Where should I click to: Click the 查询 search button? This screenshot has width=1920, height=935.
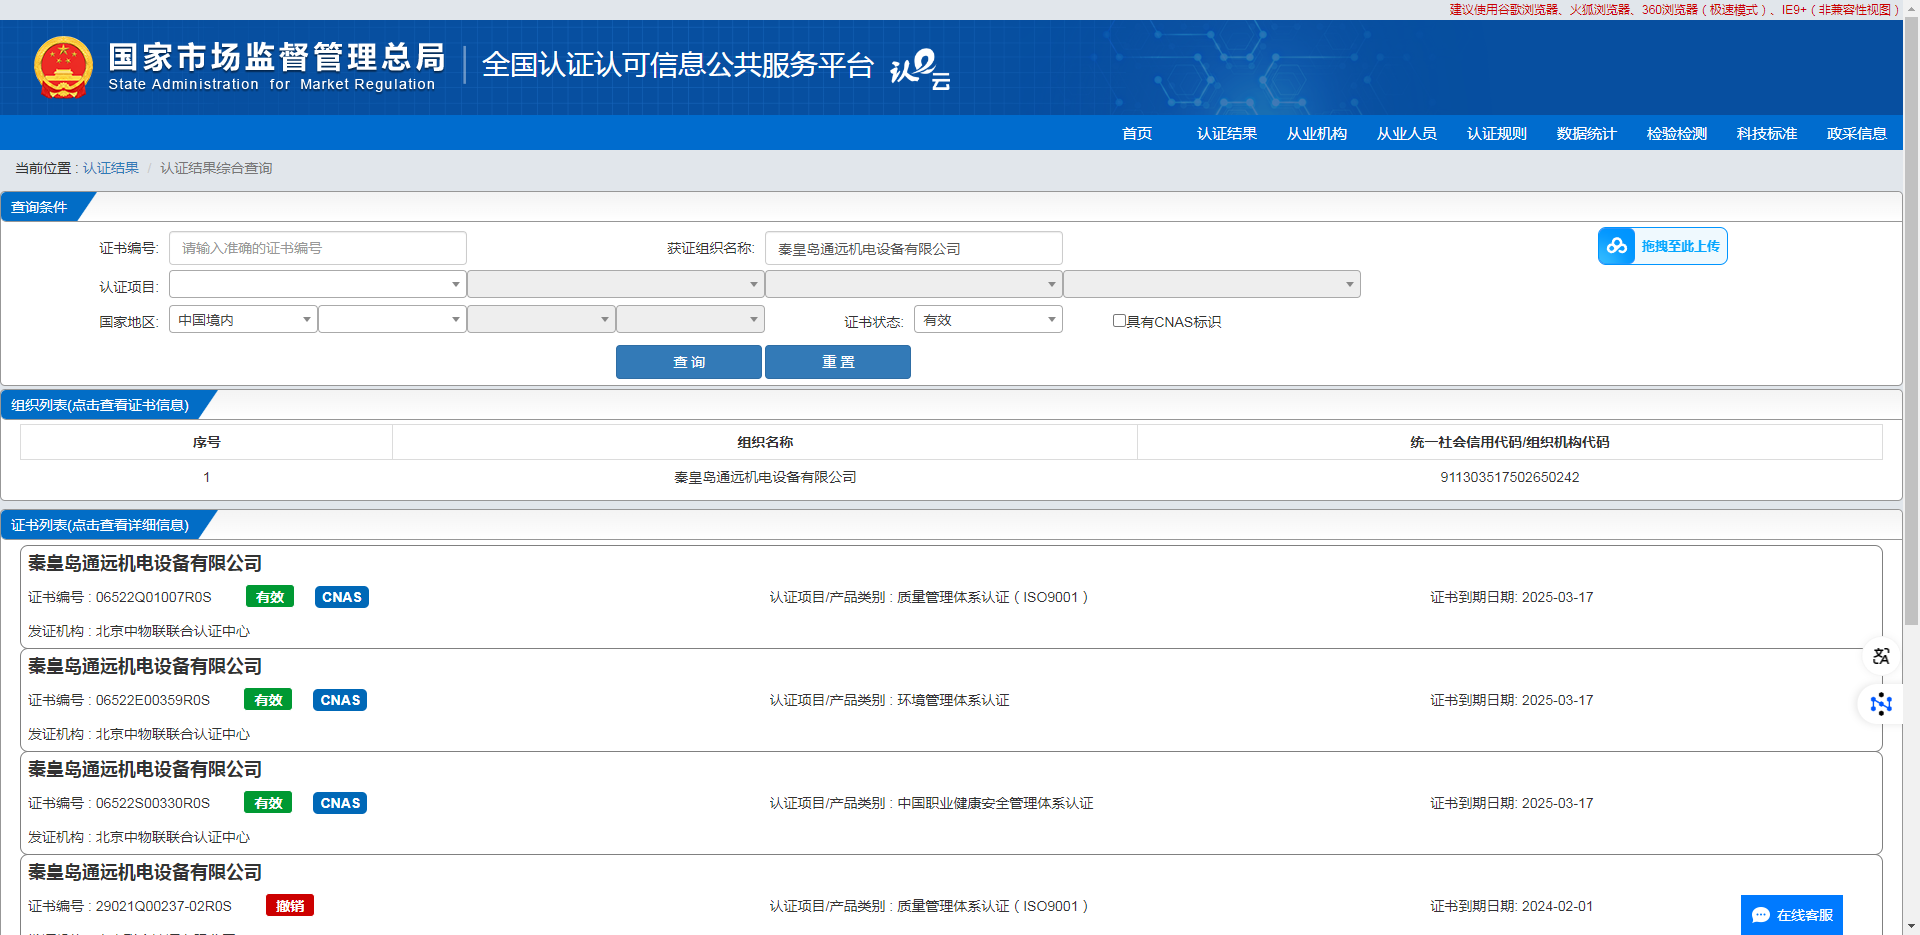(689, 362)
